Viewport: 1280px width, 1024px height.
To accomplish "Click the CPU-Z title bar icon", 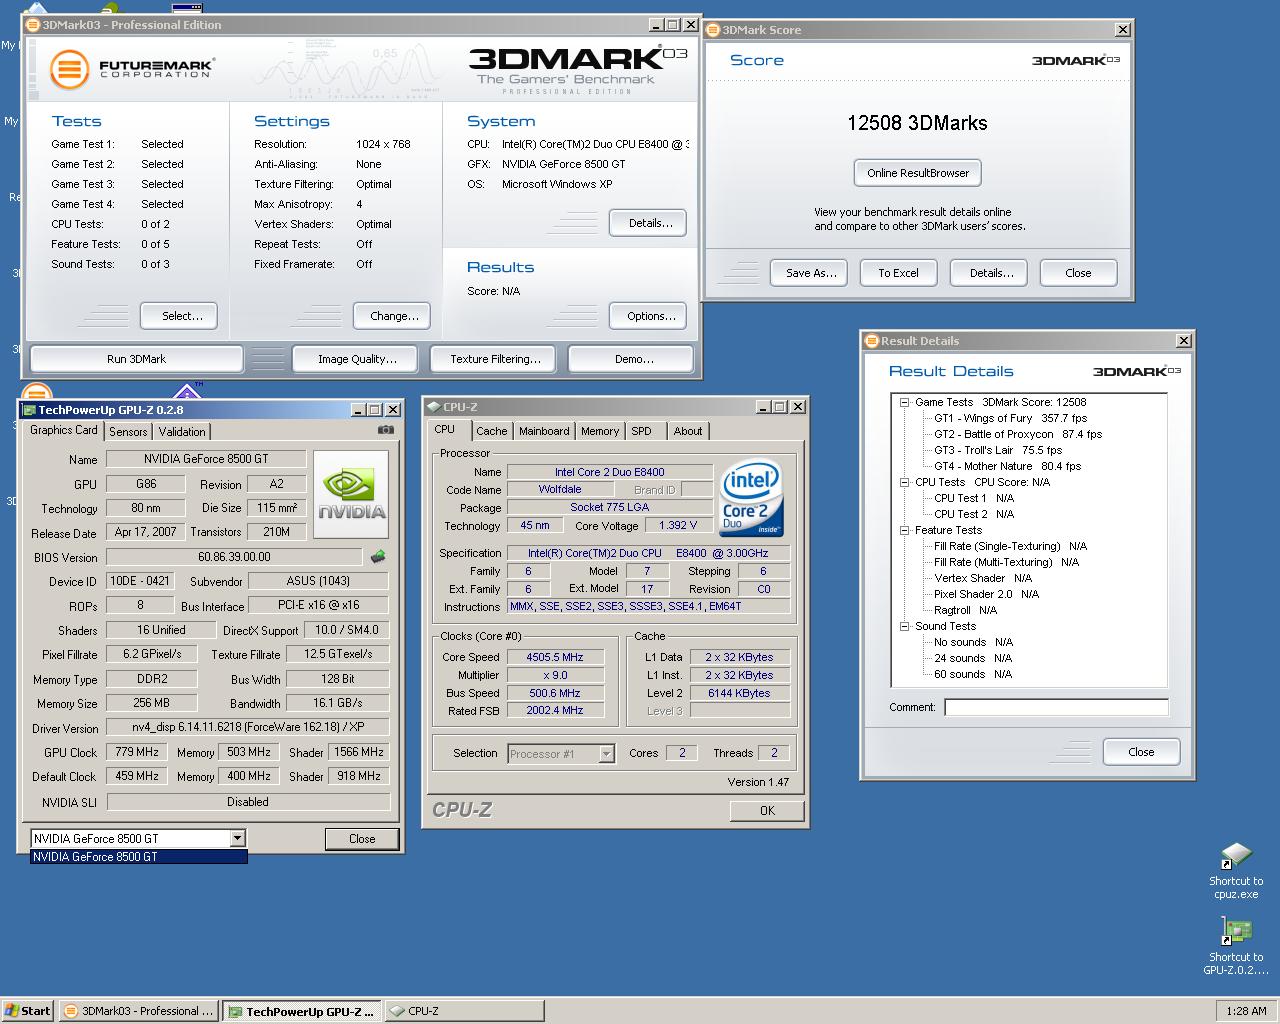I will tap(433, 407).
